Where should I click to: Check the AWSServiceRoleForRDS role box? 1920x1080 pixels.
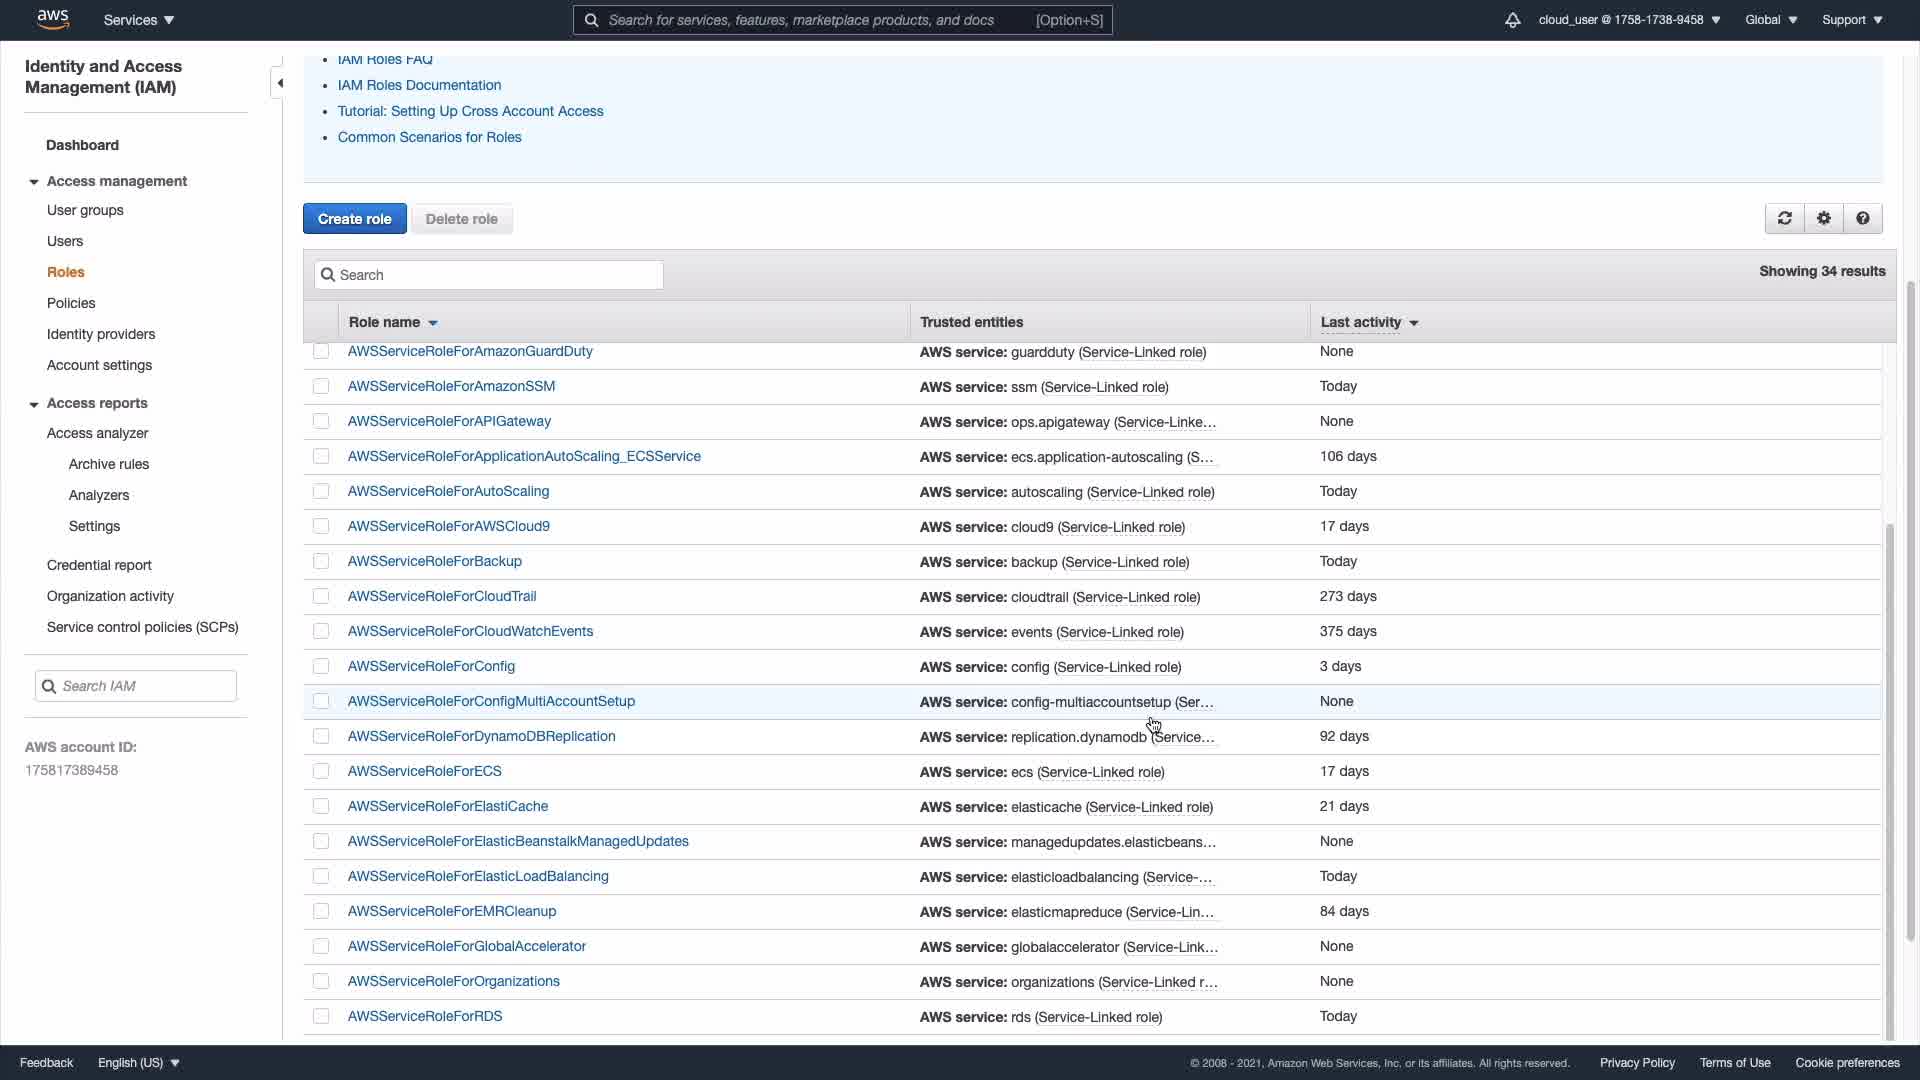[x=321, y=1017]
